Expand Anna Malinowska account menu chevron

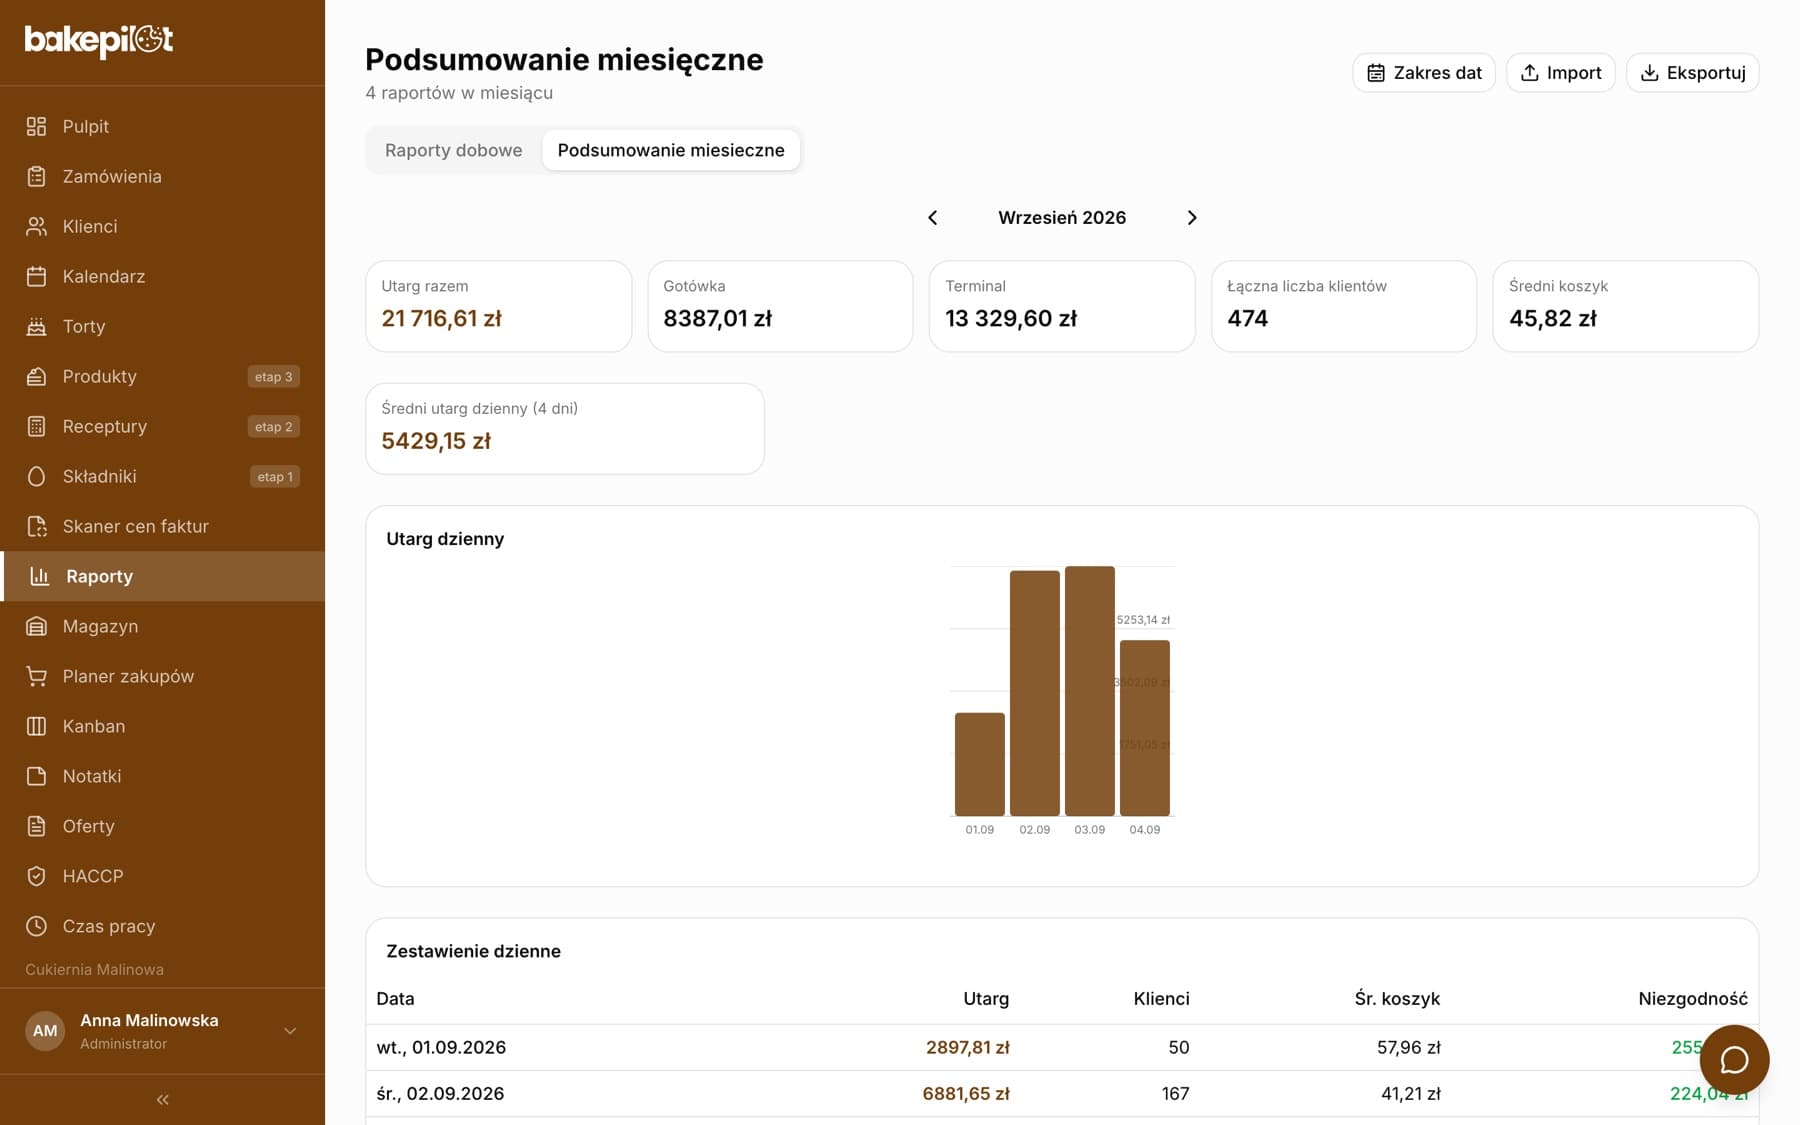point(290,1031)
